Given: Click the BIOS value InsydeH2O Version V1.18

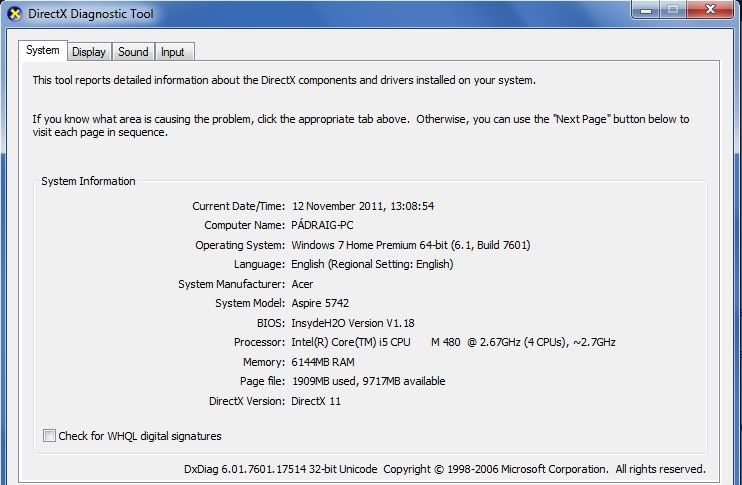Looking at the screenshot, I should 353,323.
